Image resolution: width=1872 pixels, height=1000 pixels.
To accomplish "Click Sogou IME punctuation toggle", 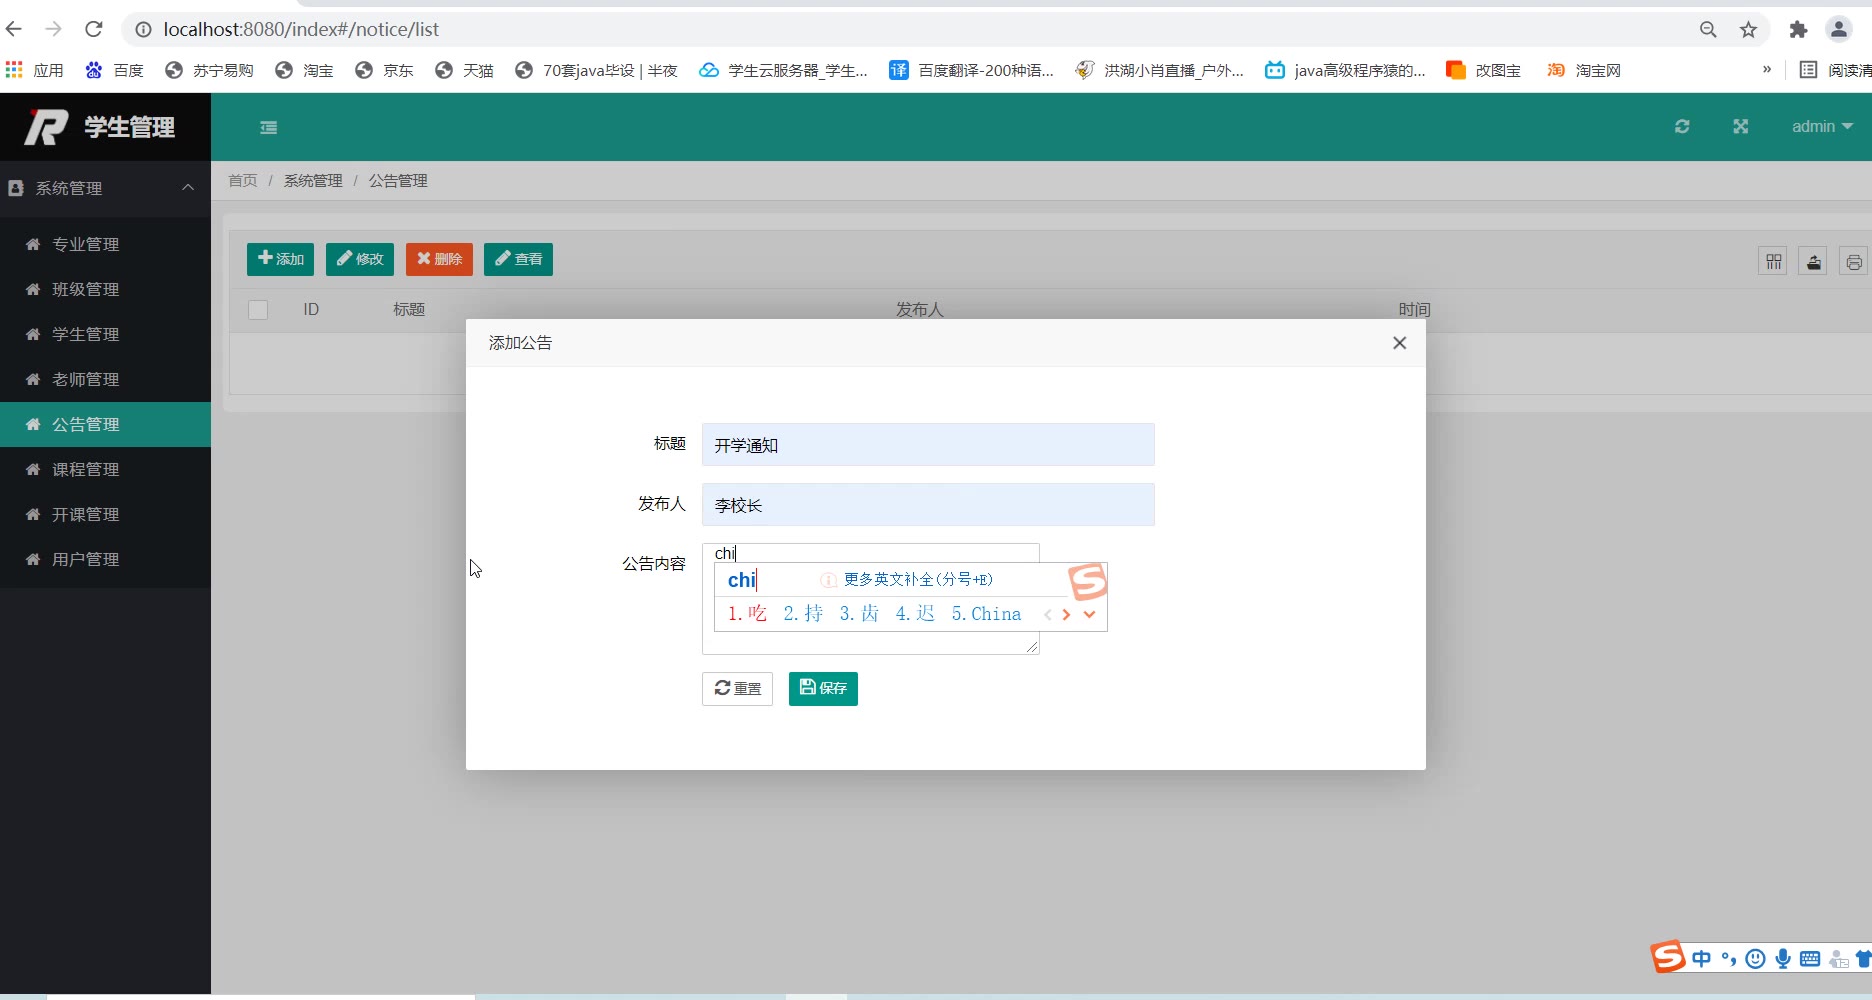I will click(x=1728, y=959).
